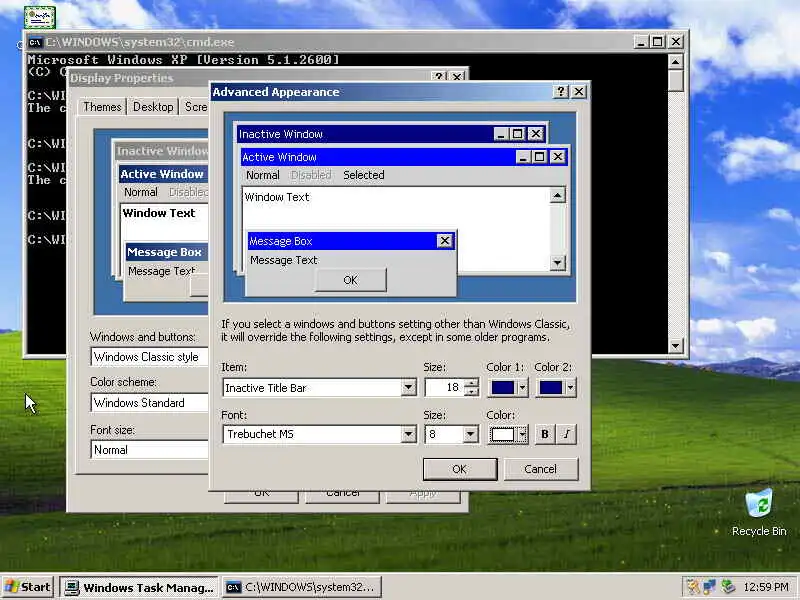Viewport: 800px width, 600px height.
Task: Click the preview Message Box OK button
Action: (351, 280)
